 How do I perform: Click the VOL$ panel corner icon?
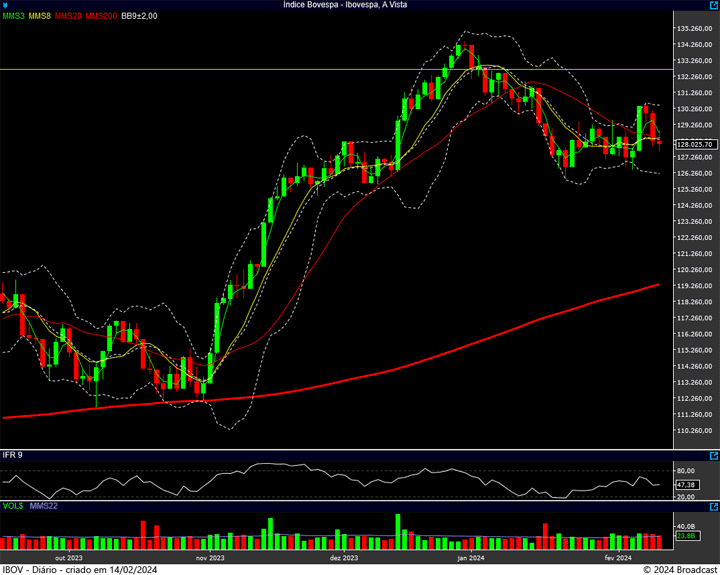[714, 508]
